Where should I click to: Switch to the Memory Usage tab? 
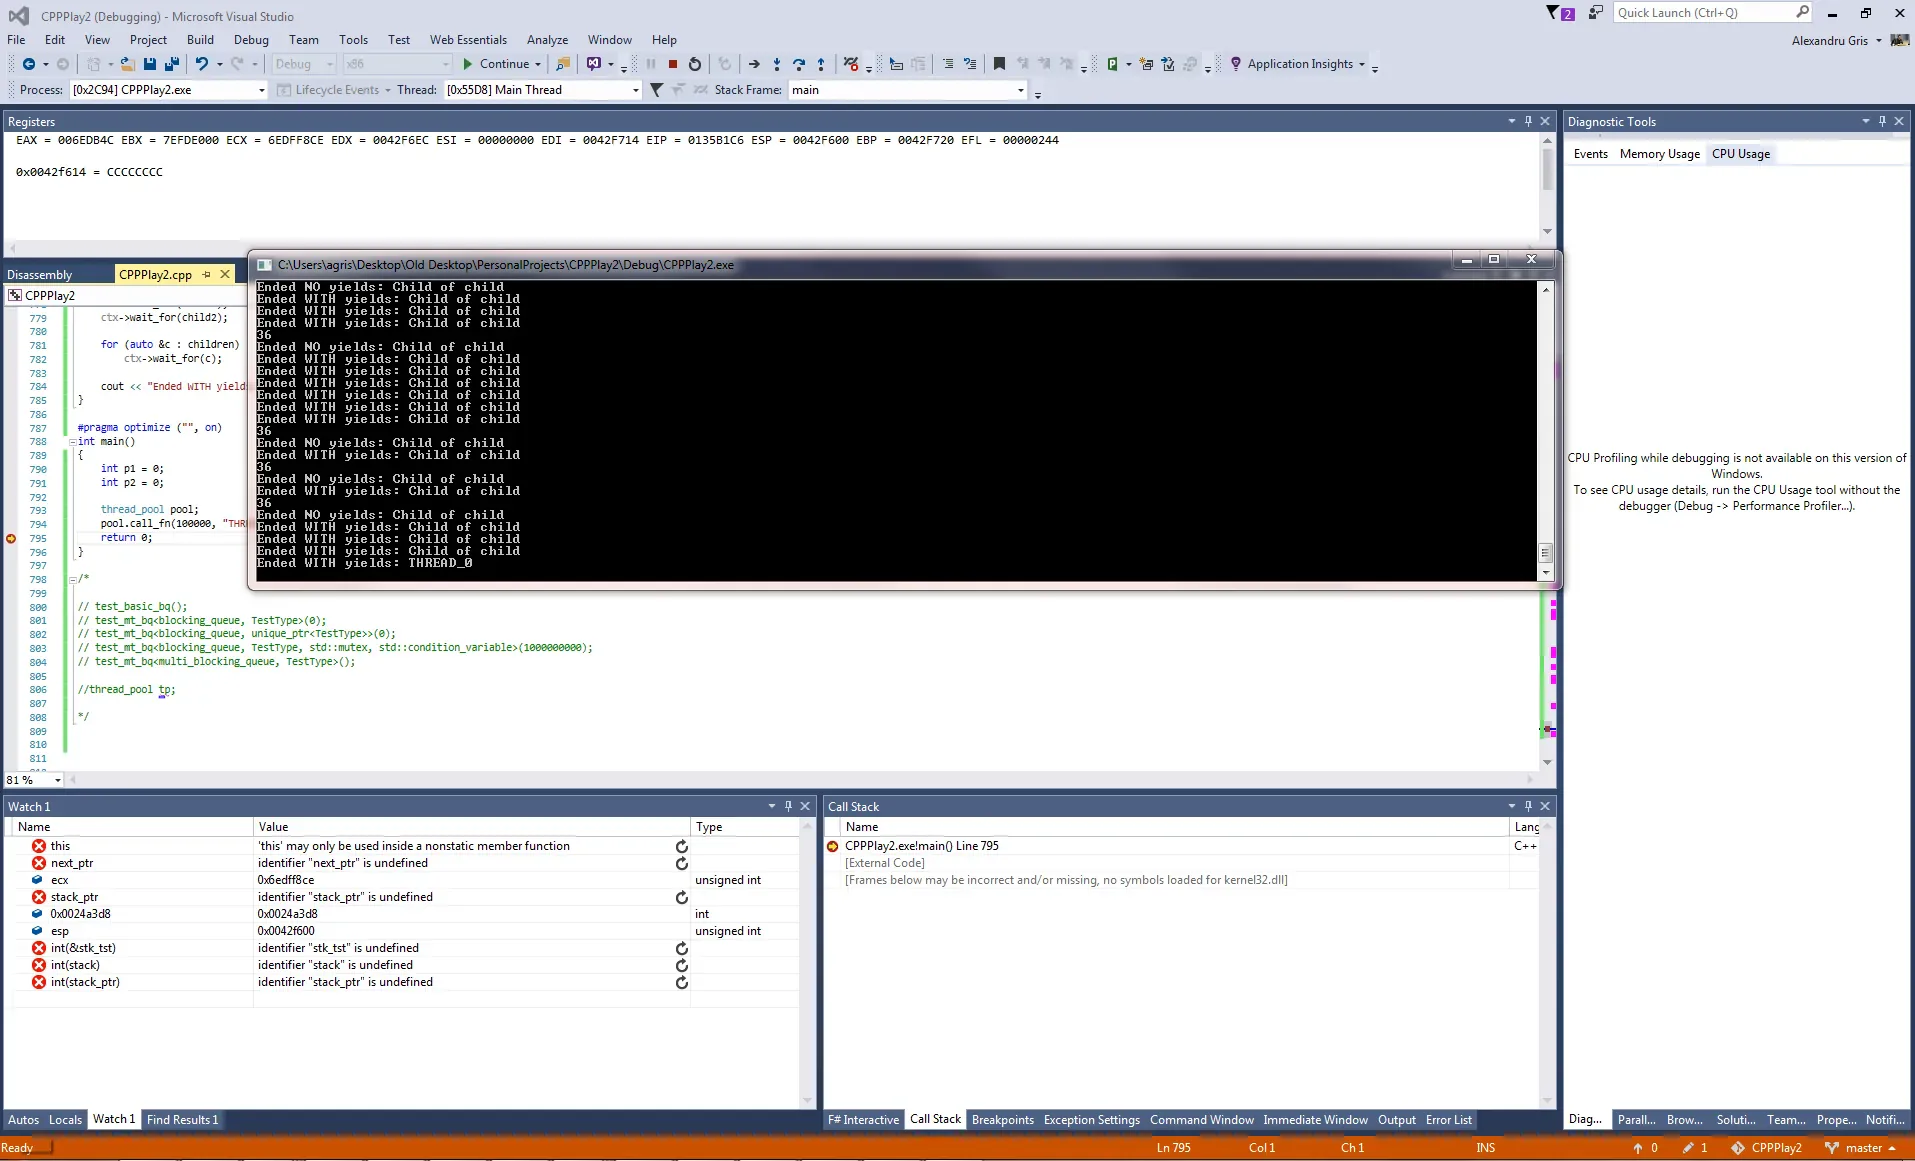click(x=1659, y=154)
